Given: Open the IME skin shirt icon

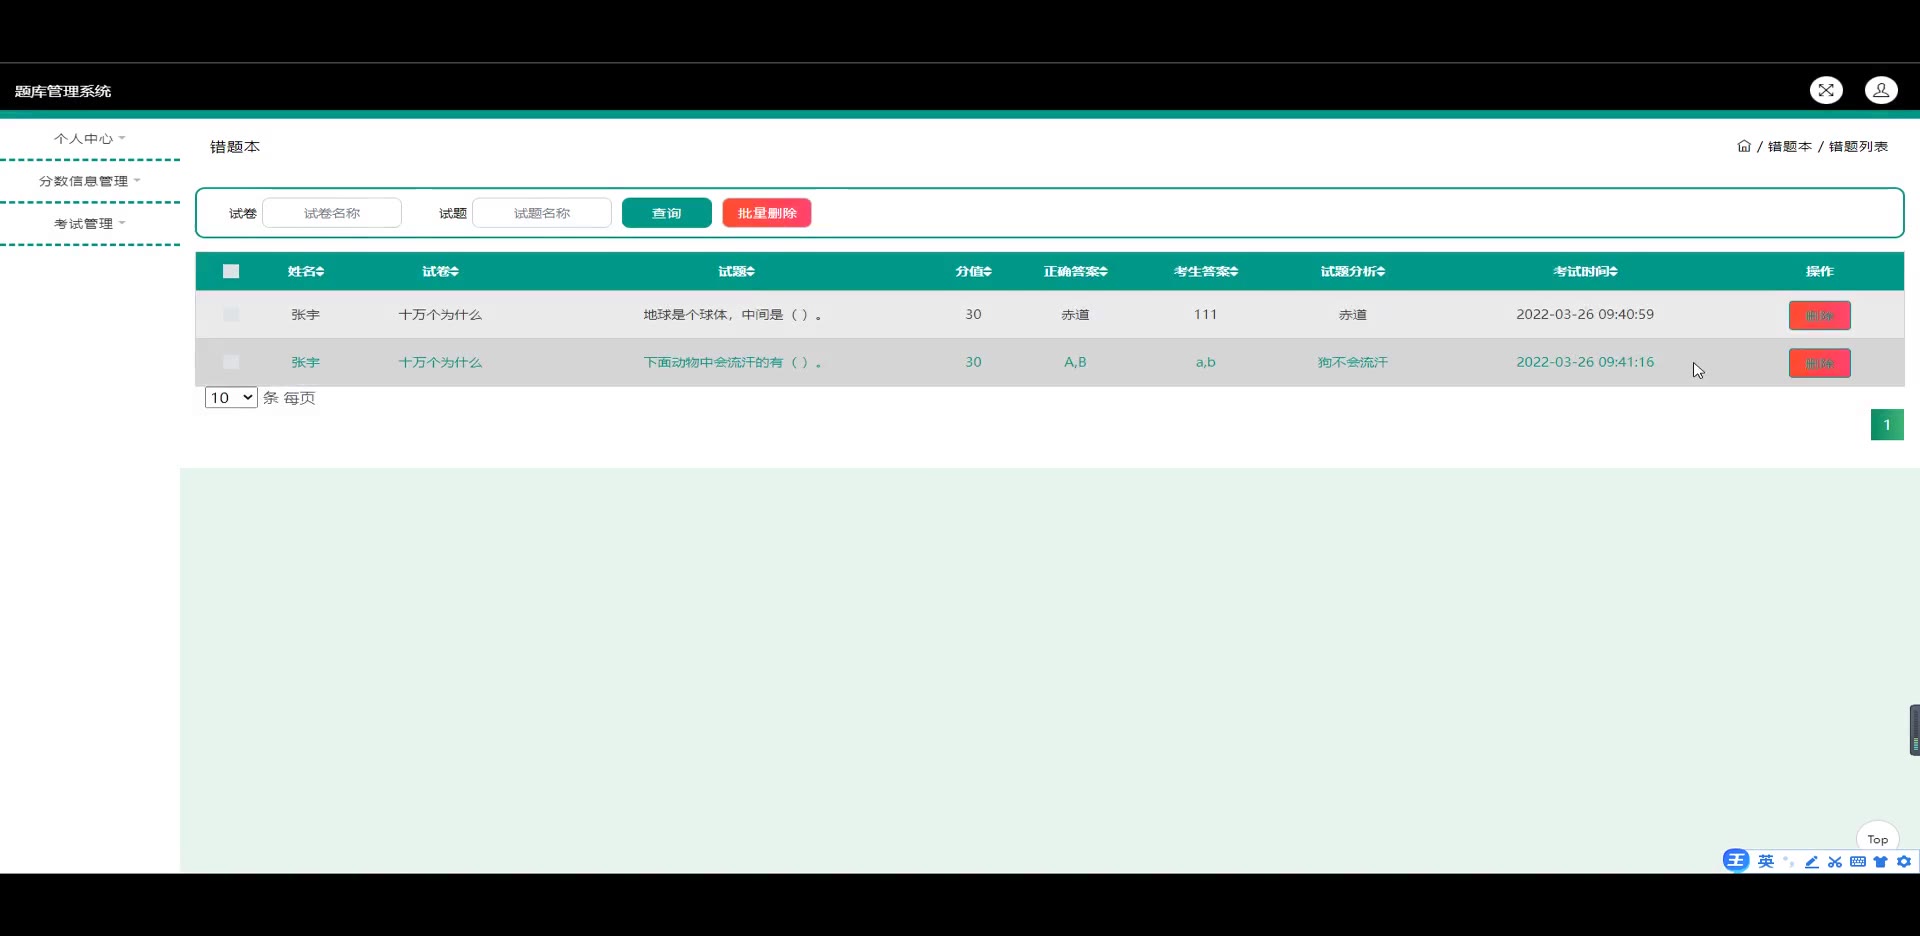Looking at the screenshot, I should [x=1881, y=861].
